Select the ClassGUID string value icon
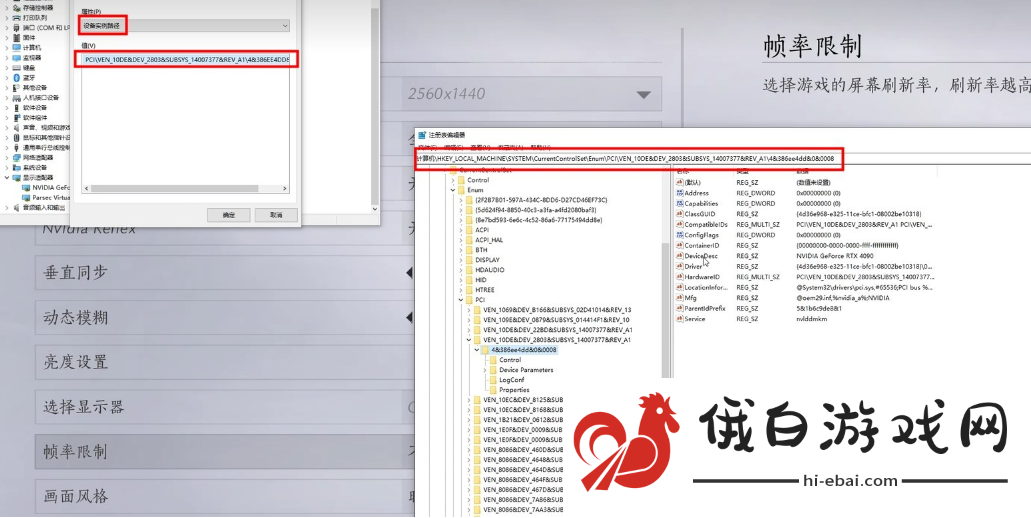The image size is (1031, 518). (x=679, y=214)
